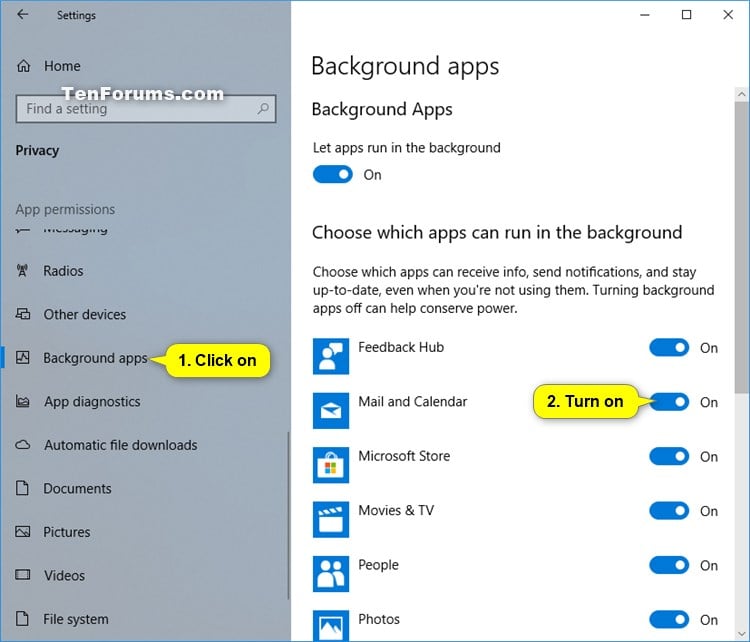
Task: Click the Photos app label
Action: pyautogui.click(x=379, y=619)
